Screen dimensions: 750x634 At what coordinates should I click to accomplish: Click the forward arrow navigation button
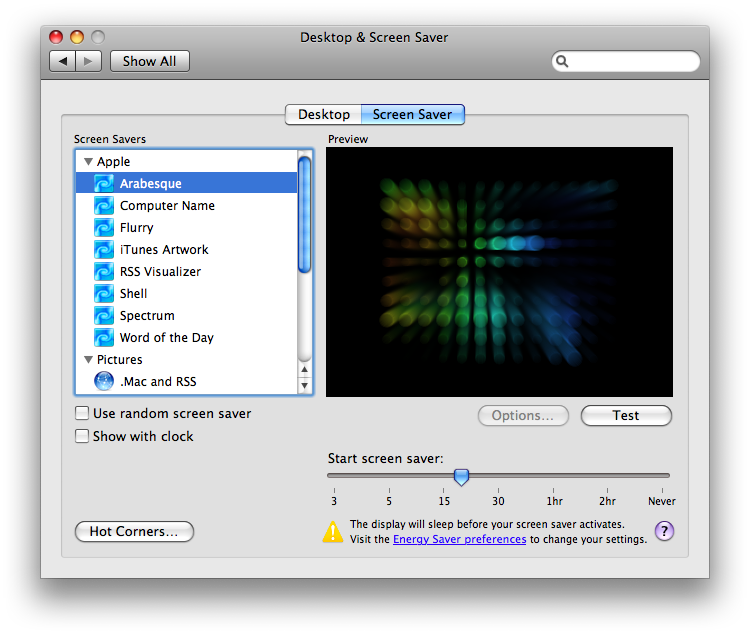[88, 61]
